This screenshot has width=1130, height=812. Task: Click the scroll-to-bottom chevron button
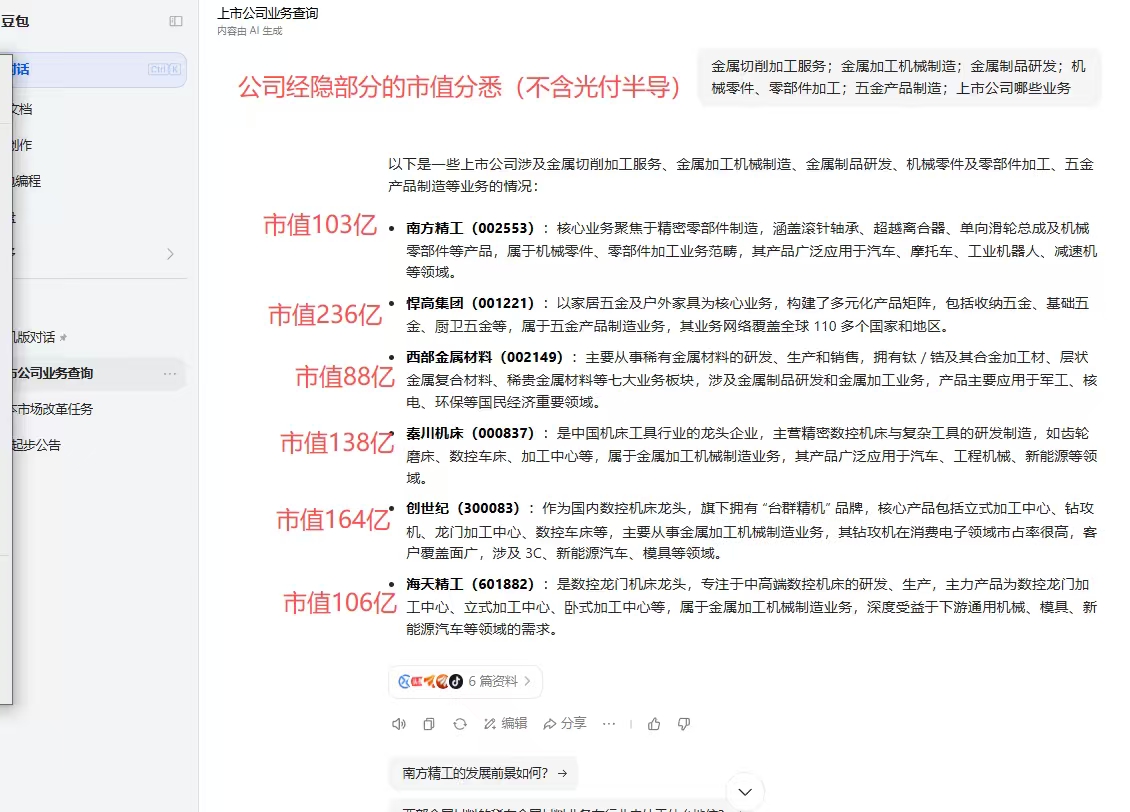pyautogui.click(x=744, y=792)
